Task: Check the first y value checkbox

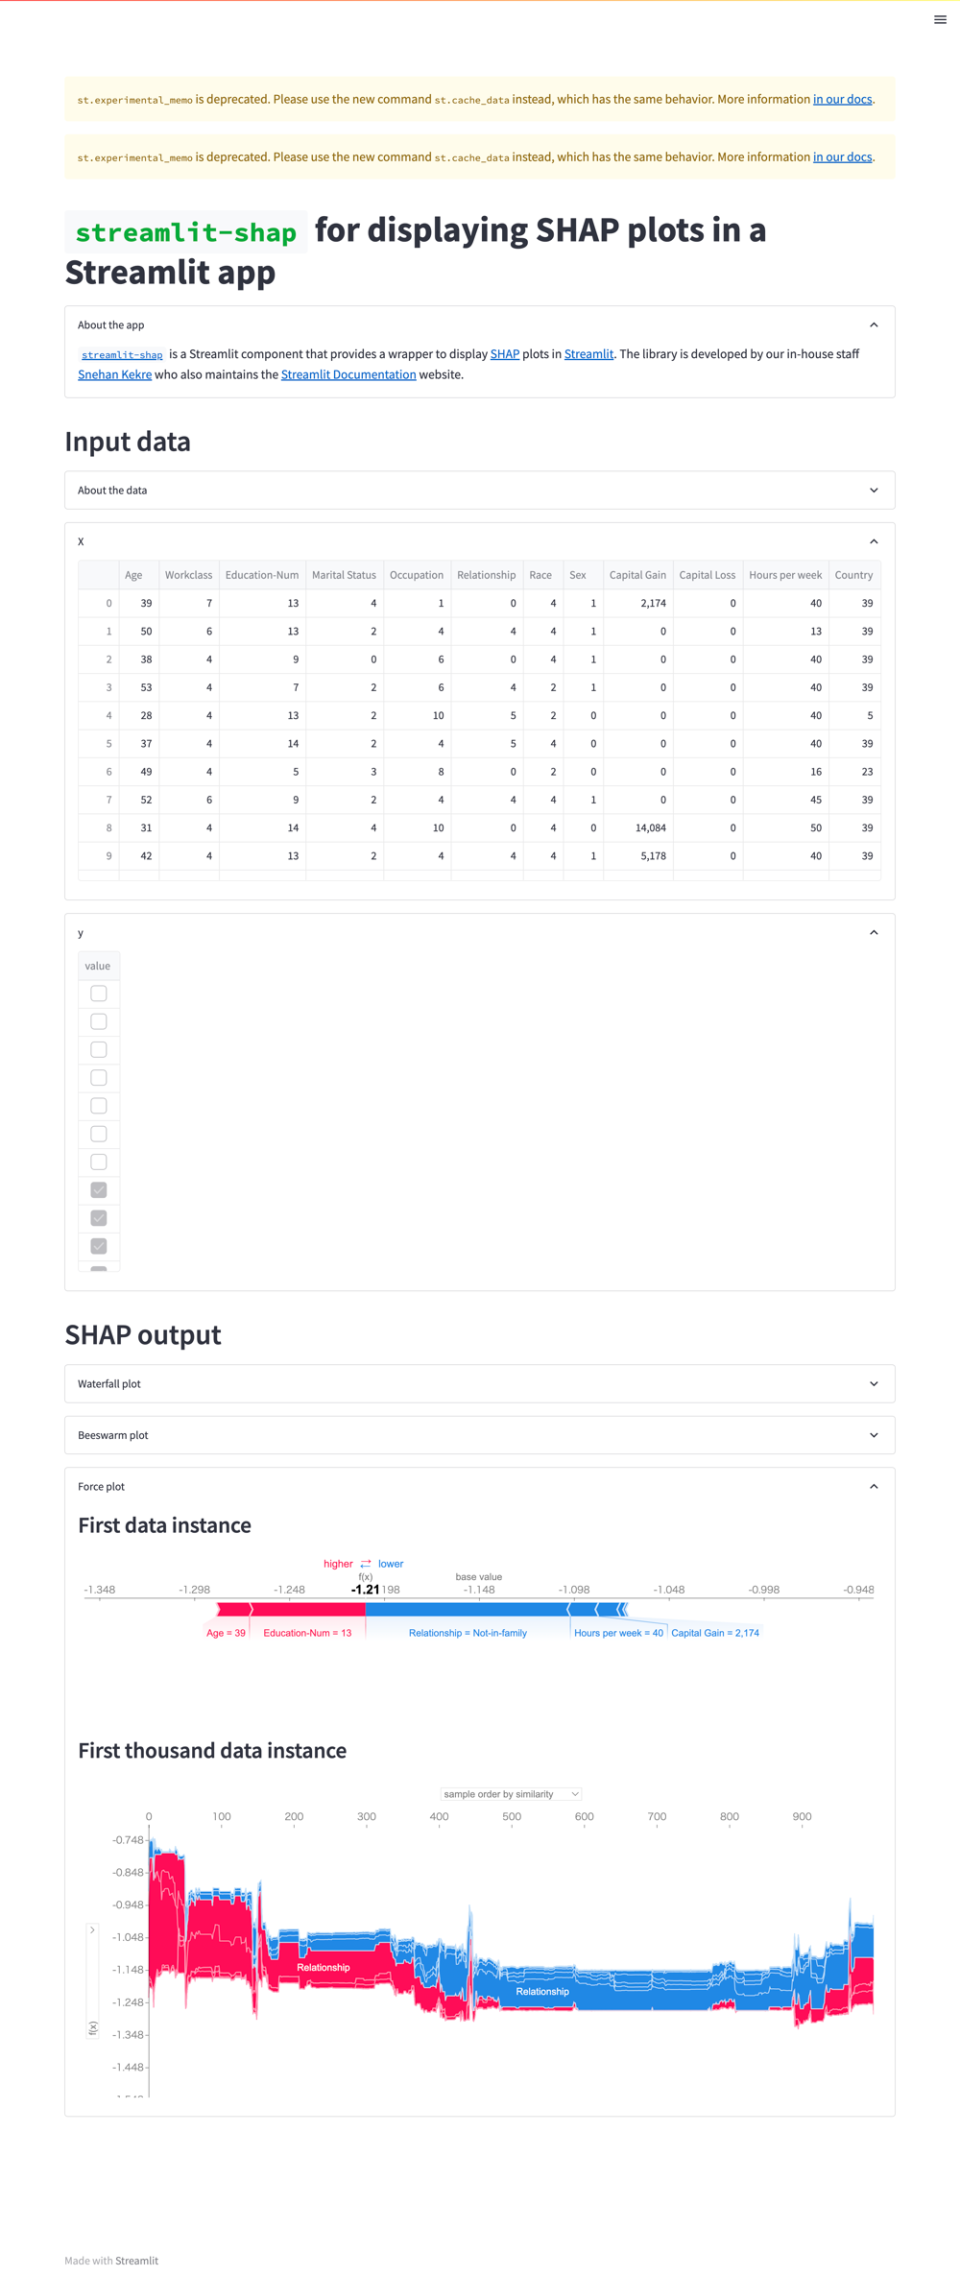Action: click(x=99, y=993)
